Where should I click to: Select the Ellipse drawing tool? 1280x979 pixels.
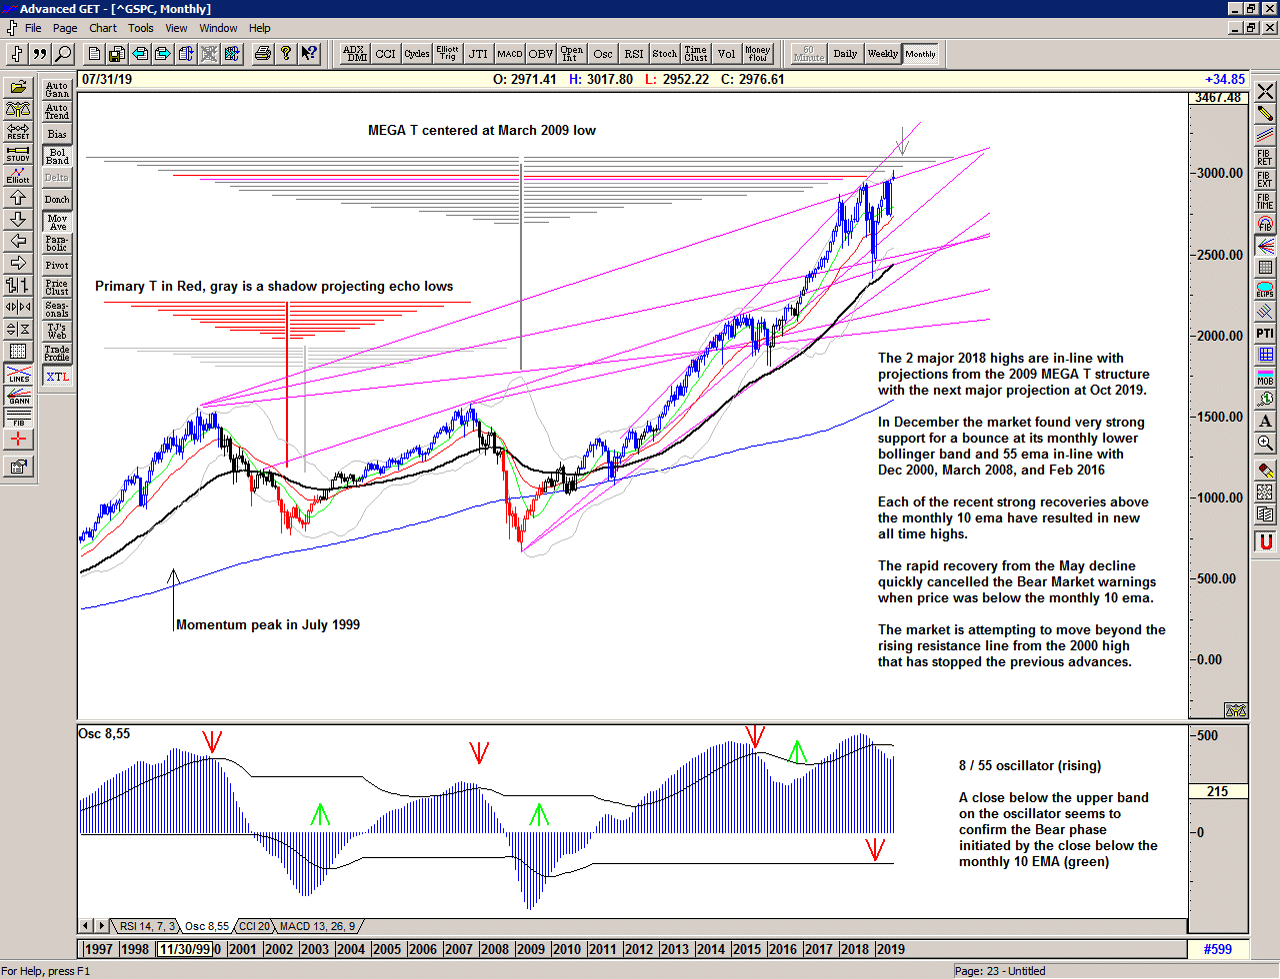(x=1265, y=290)
